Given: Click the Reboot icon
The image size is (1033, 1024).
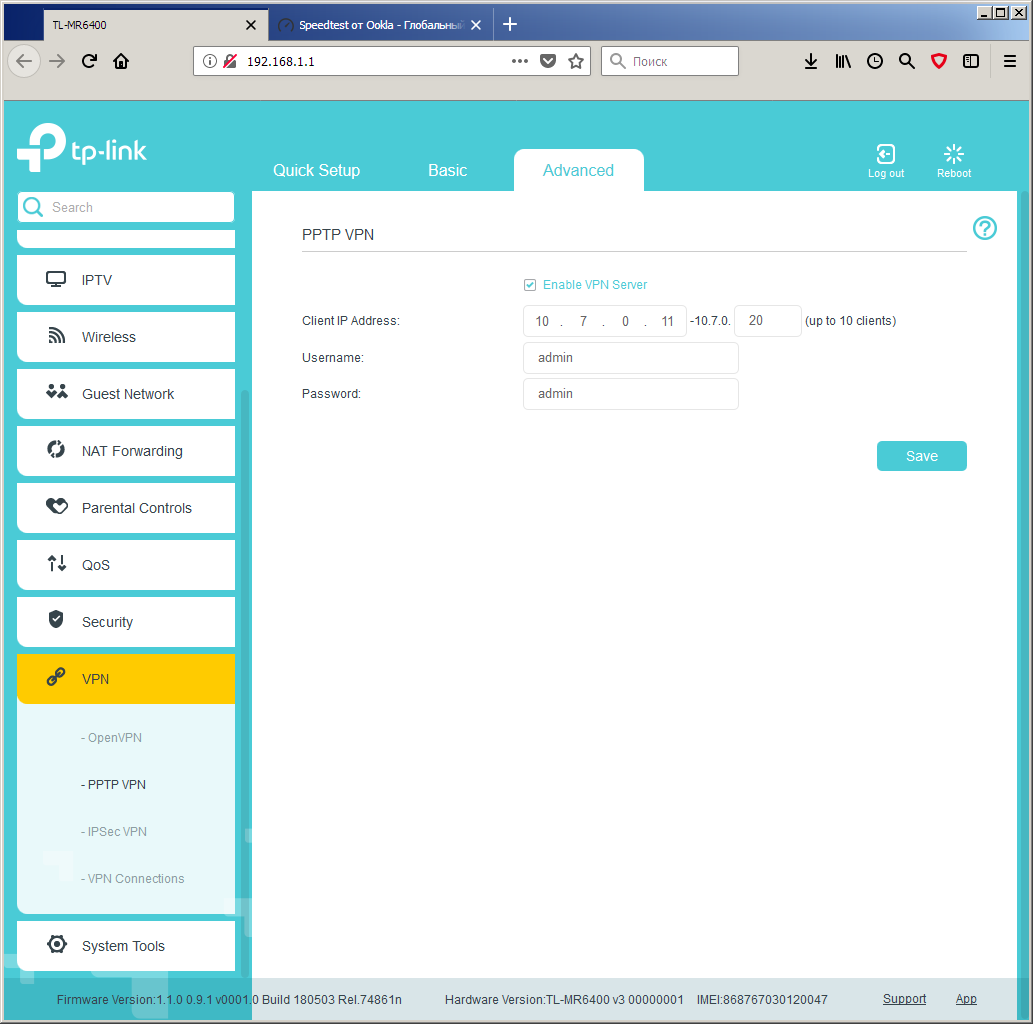Looking at the screenshot, I should click(953, 154).
